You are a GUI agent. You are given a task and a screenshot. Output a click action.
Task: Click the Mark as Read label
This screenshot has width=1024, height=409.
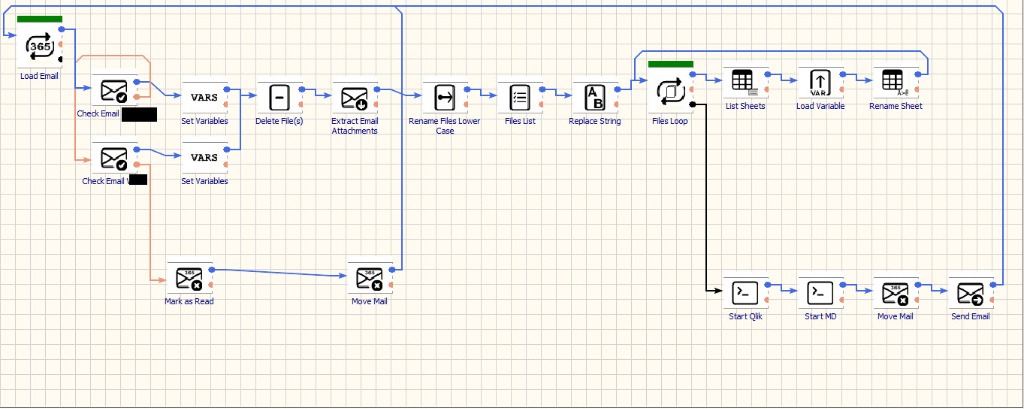189,301
